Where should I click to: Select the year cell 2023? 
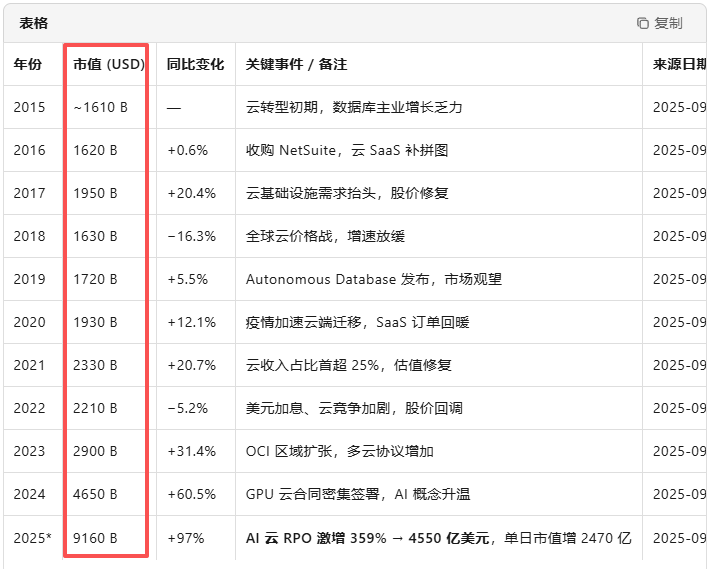[29, 451]
